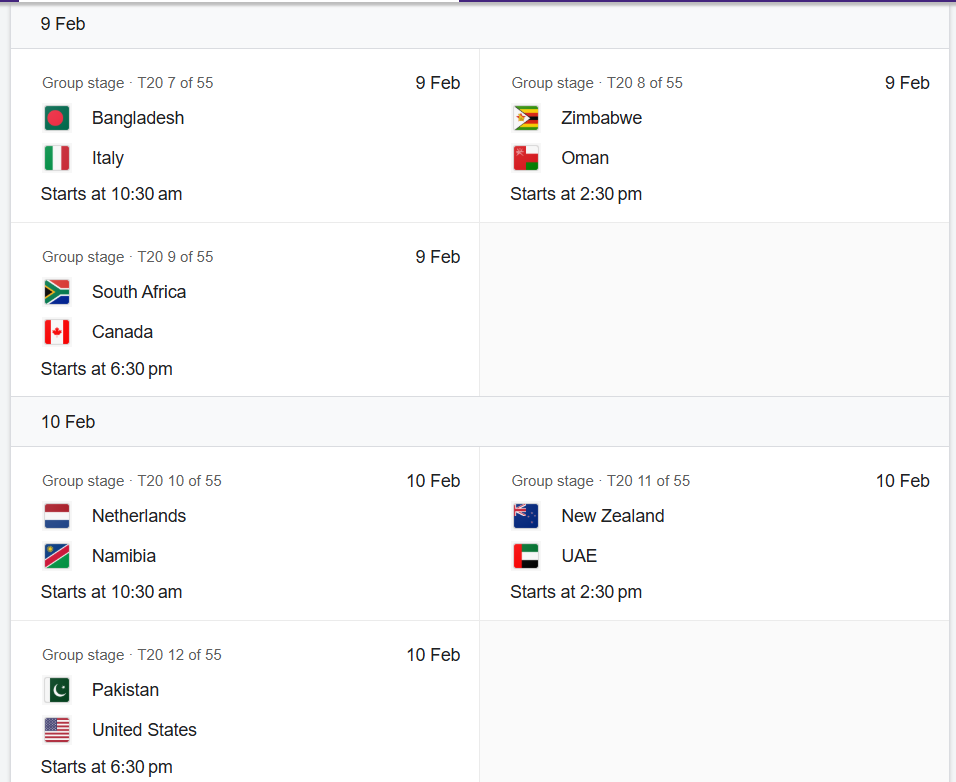This screenshot has height=782, width=956.
Task: Select the 9 Feb date section header
Action: click(x=63, y=24)
